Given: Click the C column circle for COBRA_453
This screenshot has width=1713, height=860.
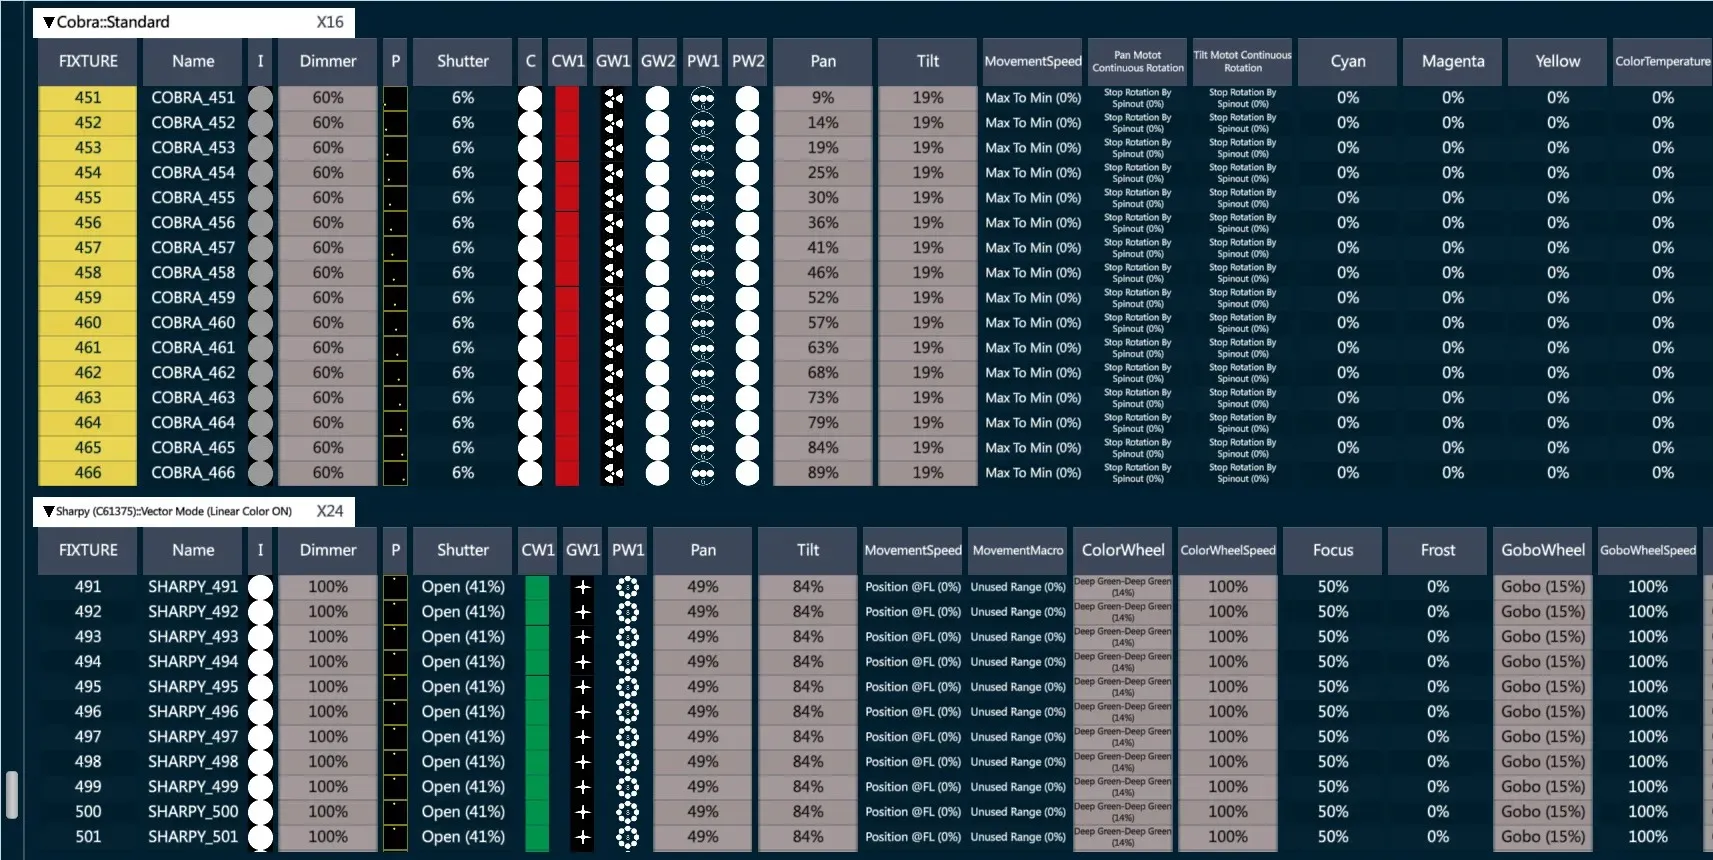Looking at the screenshot, I should click(530, 148).
